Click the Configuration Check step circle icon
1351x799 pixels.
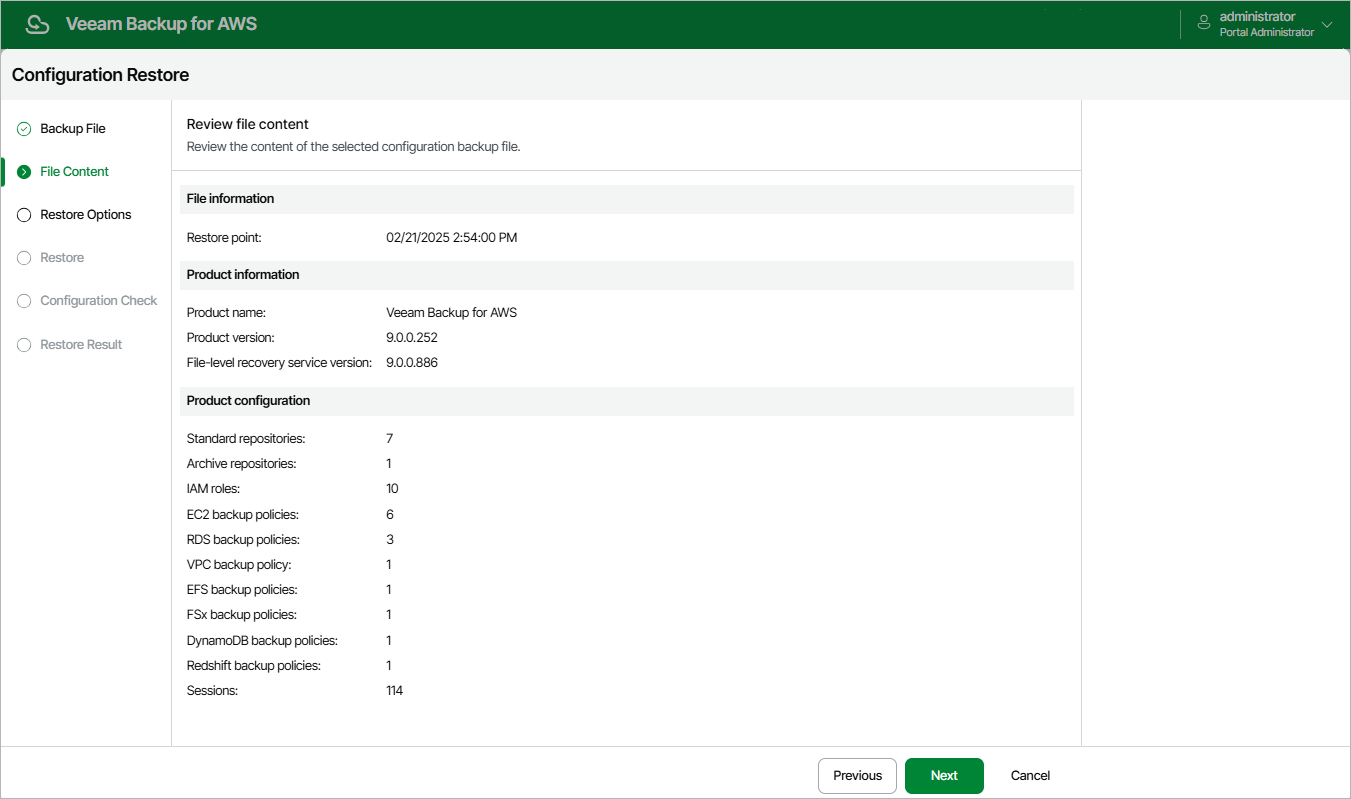point(24,301)
